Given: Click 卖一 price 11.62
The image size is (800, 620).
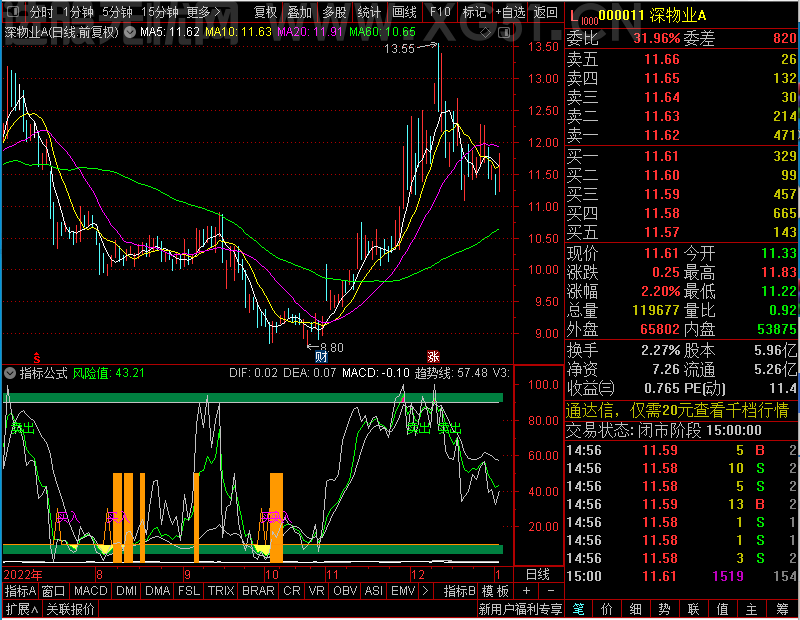Looking at the screenshot, I should click(662, 135).
